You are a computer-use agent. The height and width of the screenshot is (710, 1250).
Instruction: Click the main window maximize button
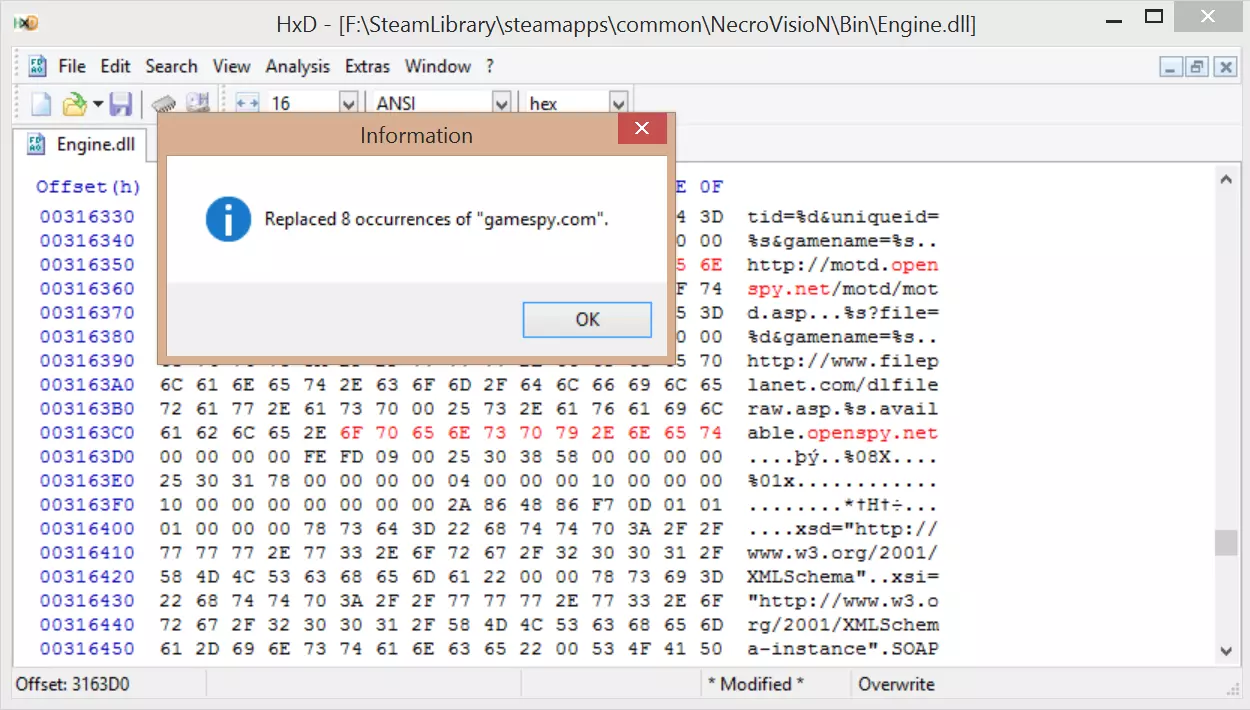pyautogui.click(x=1154, y=16)
